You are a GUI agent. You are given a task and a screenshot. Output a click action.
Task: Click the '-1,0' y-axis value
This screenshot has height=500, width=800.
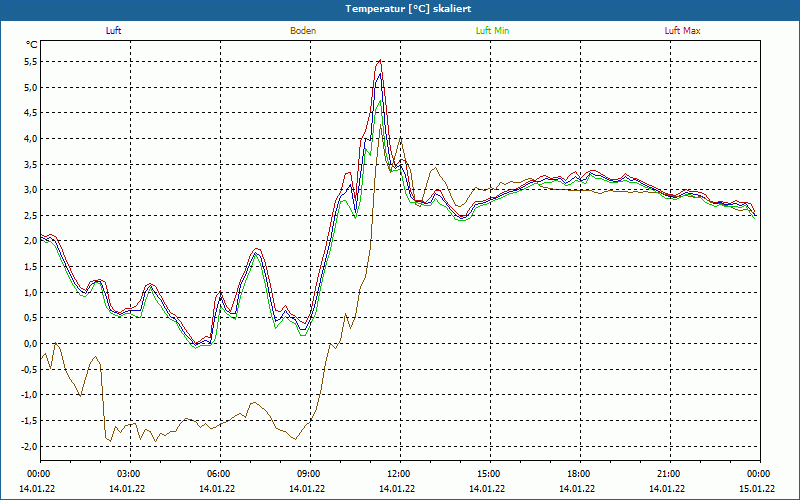30,395
